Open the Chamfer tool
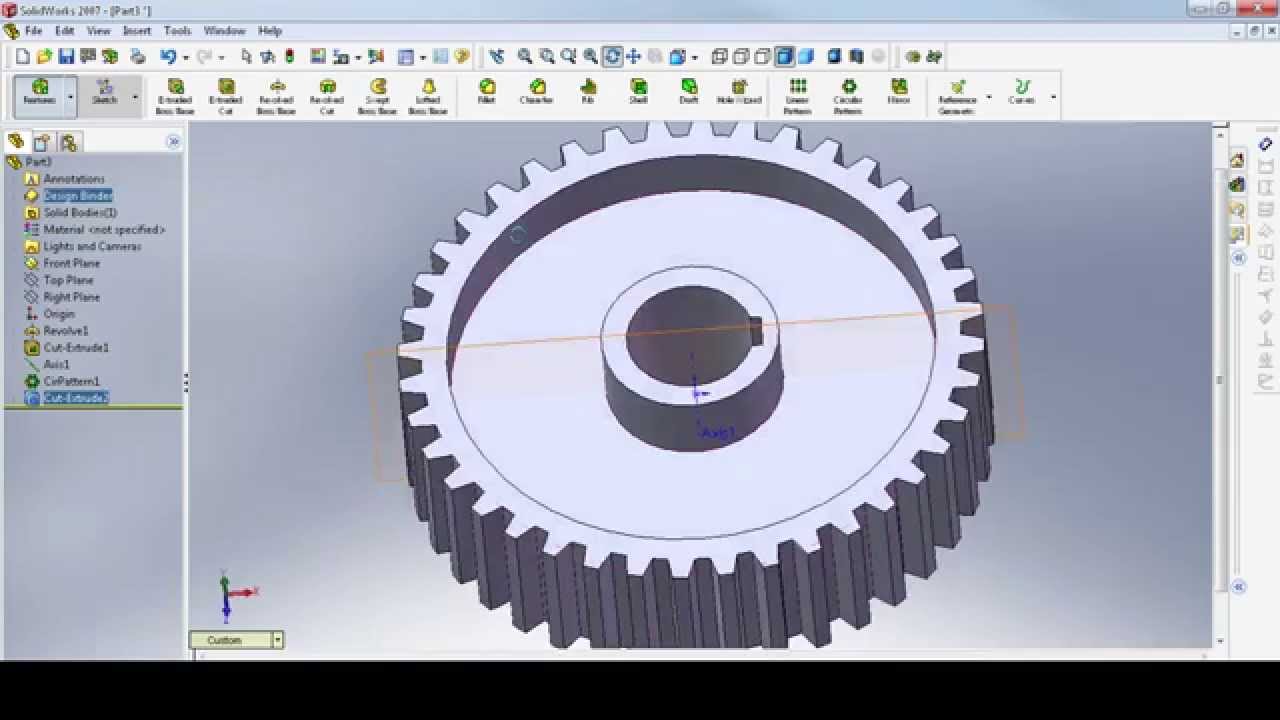The width and height of the screenshot is (1280, 720). (x=537, y=95)
